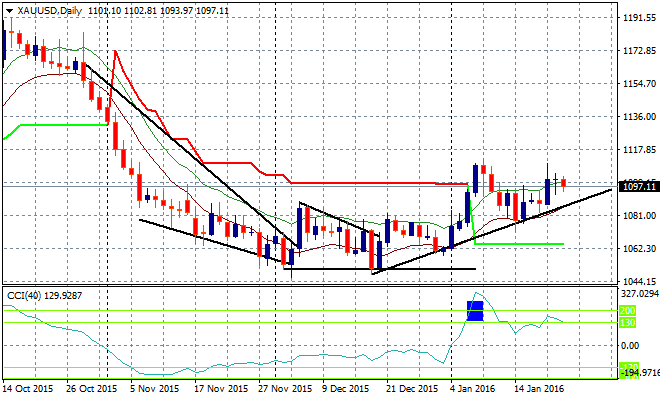The height and width of the screenshot is (400, 660).
Task: Select the 14 Jan 2016 date label
Action: 538,388
